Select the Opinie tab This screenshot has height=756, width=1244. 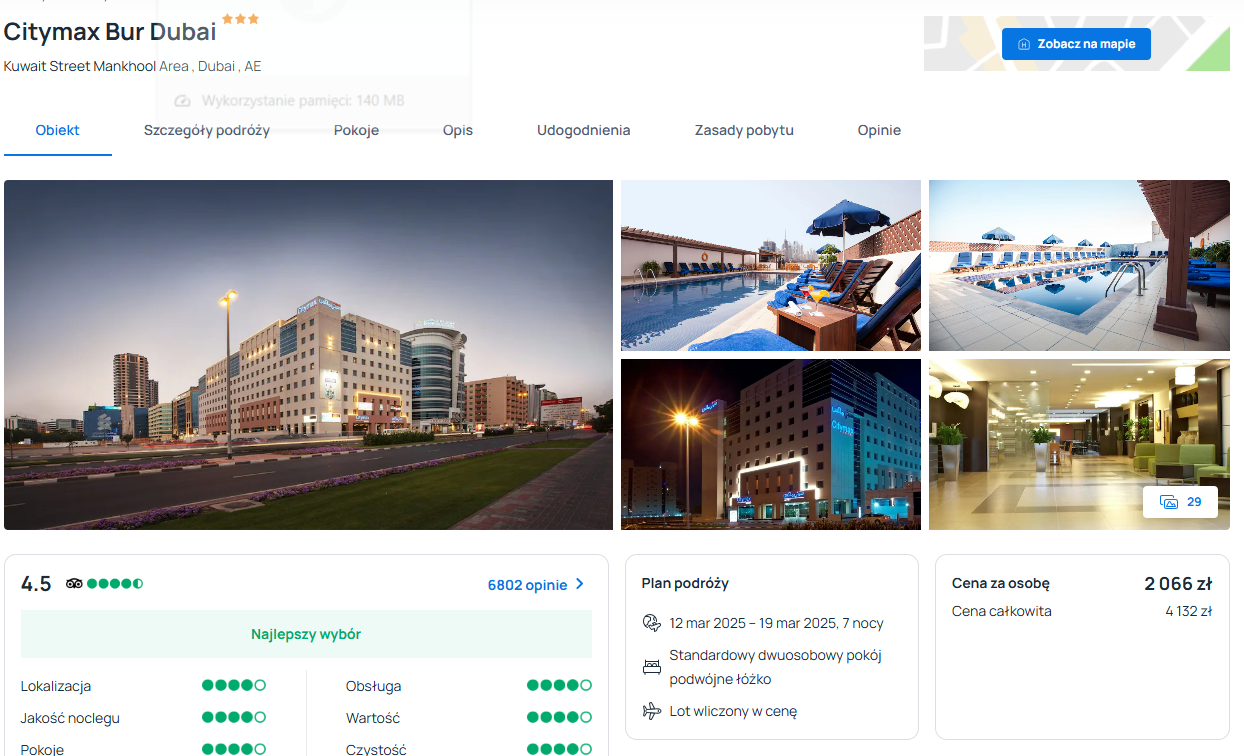pos(879,130)
